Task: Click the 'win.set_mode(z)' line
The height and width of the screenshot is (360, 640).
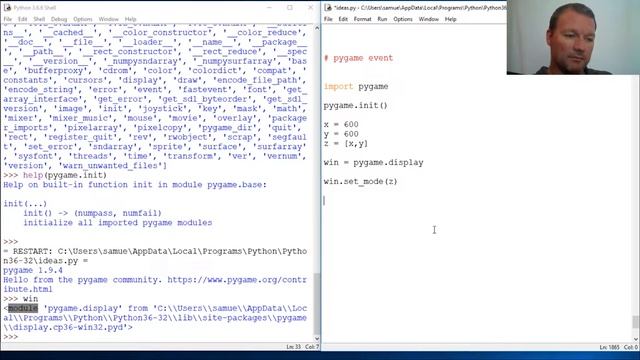Action: (x=360, y=181)
